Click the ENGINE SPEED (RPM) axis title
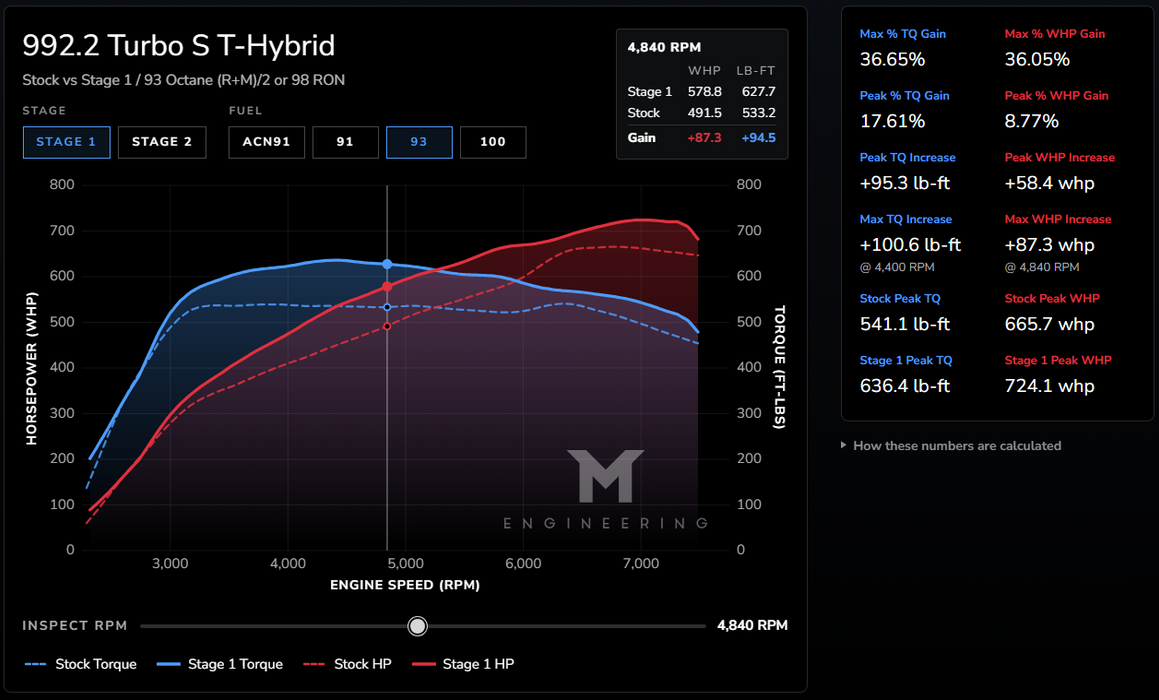 (x=405, y=585)
